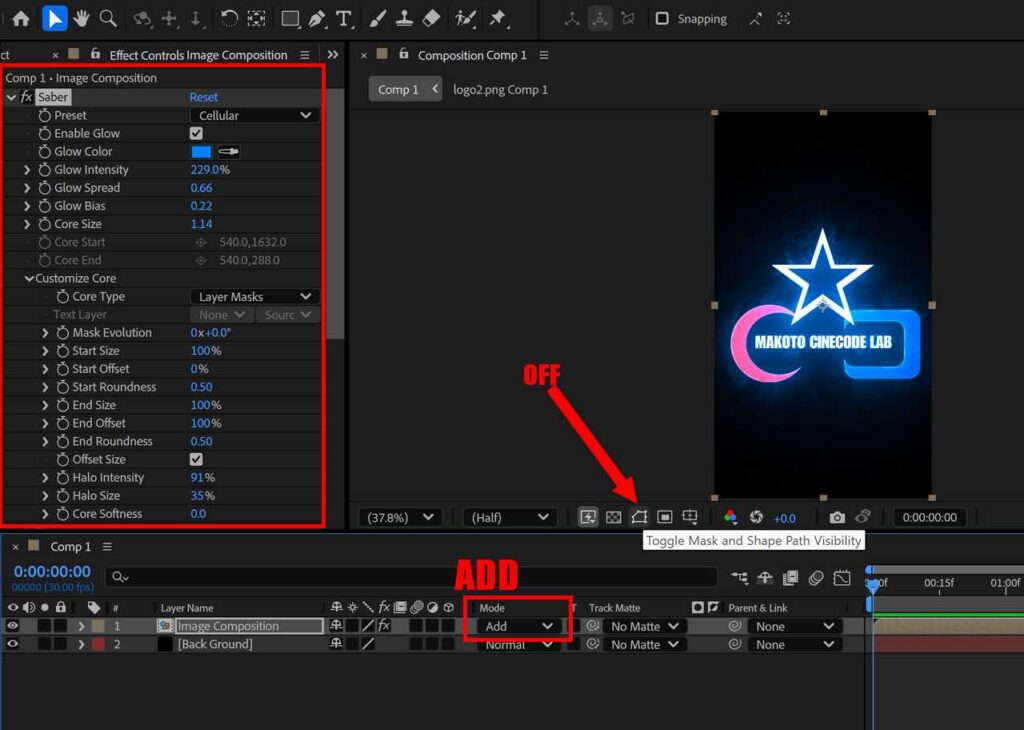Open grid and guide options icon

(x=690, y=517)
